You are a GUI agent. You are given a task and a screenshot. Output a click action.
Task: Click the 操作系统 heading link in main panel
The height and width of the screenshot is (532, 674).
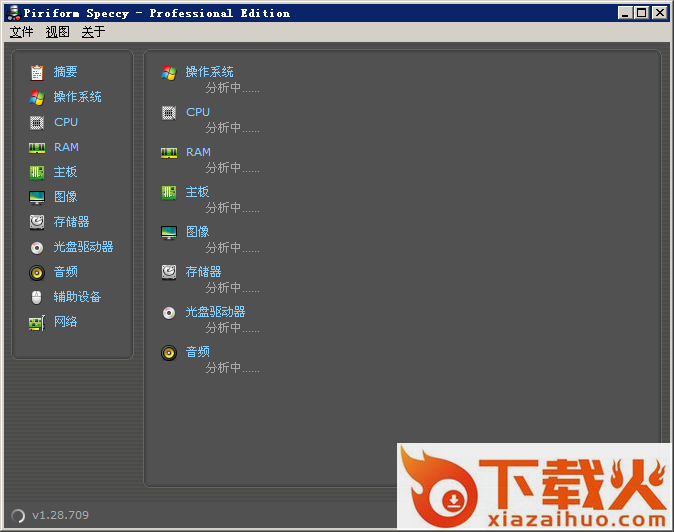click(x=209, y=72)
